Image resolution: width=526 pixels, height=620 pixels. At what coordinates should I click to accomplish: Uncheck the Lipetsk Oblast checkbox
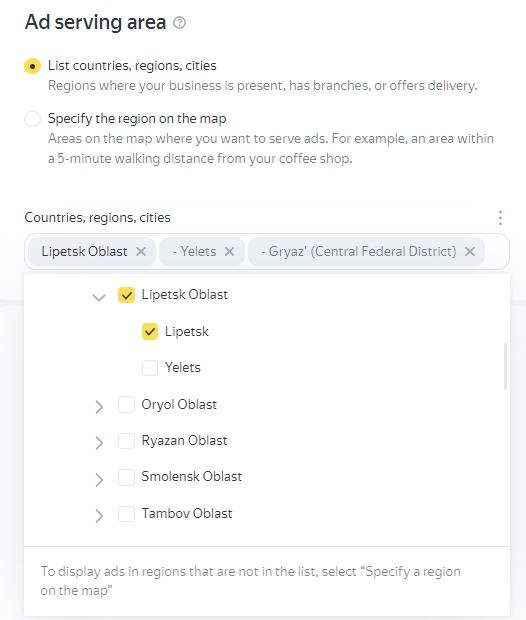pos(127,295)
